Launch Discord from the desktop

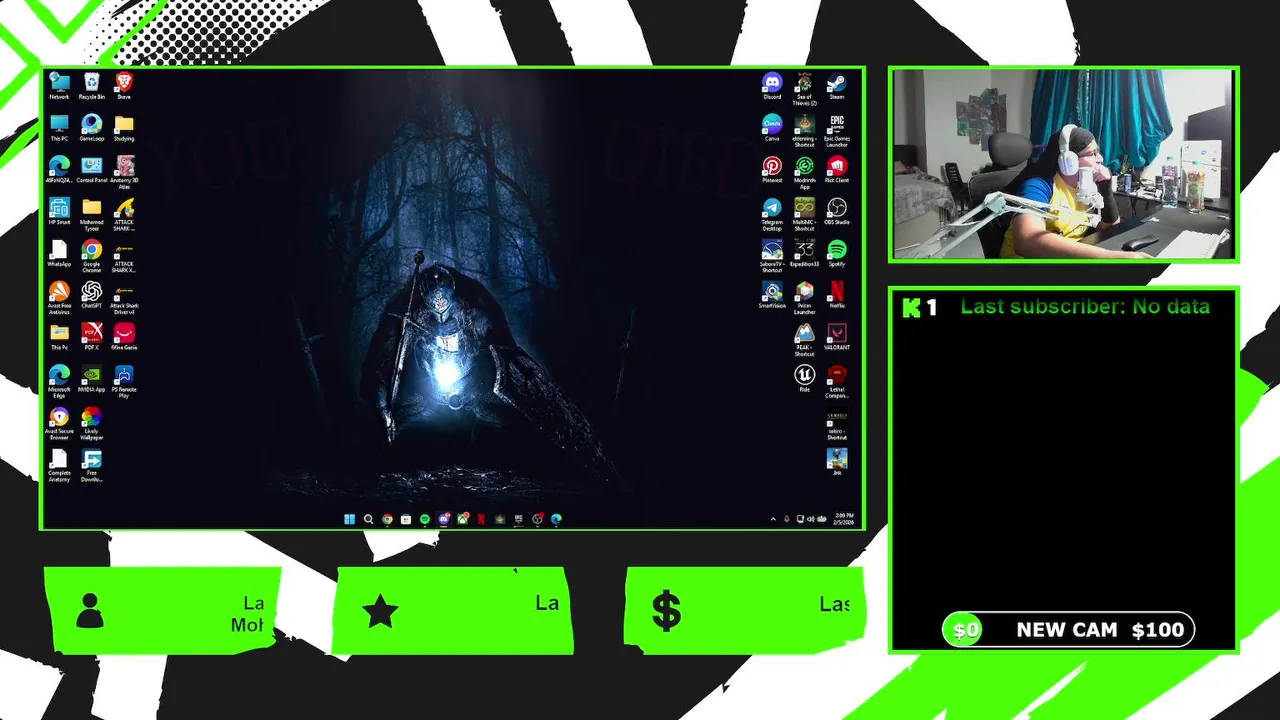click(772, 85)
